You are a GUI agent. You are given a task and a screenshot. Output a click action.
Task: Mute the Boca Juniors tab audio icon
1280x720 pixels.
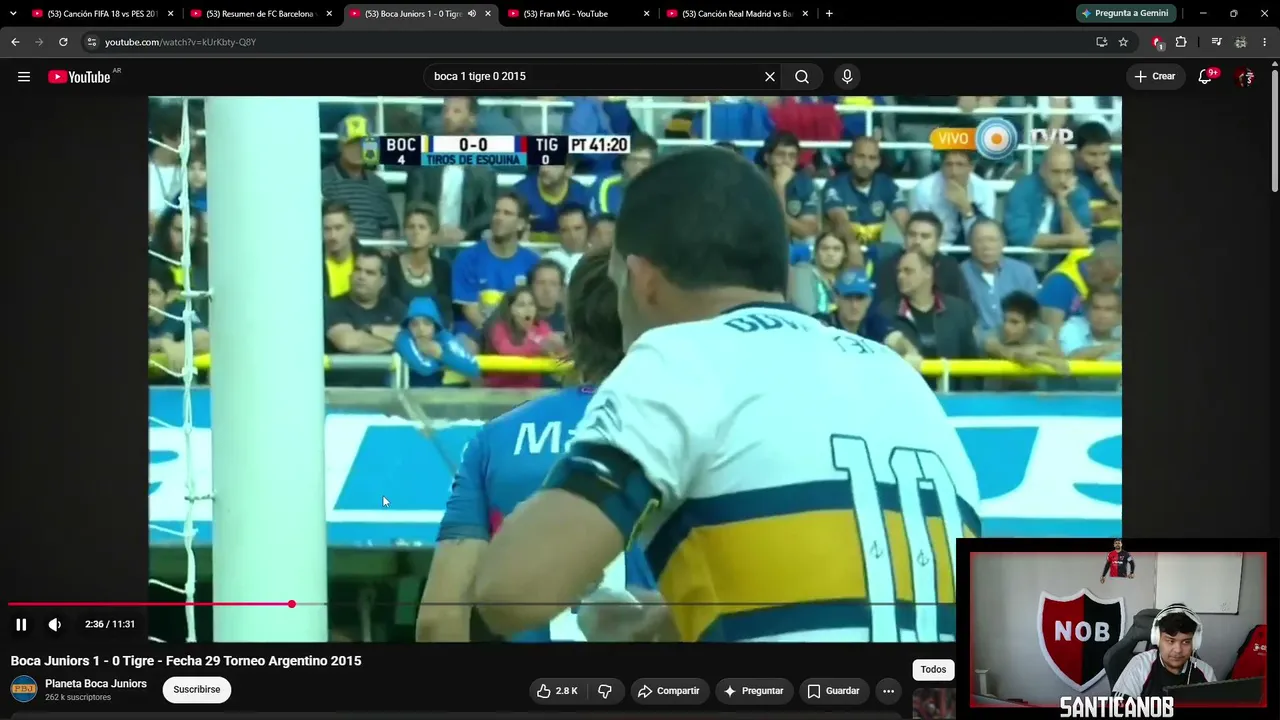coord(472,14)
